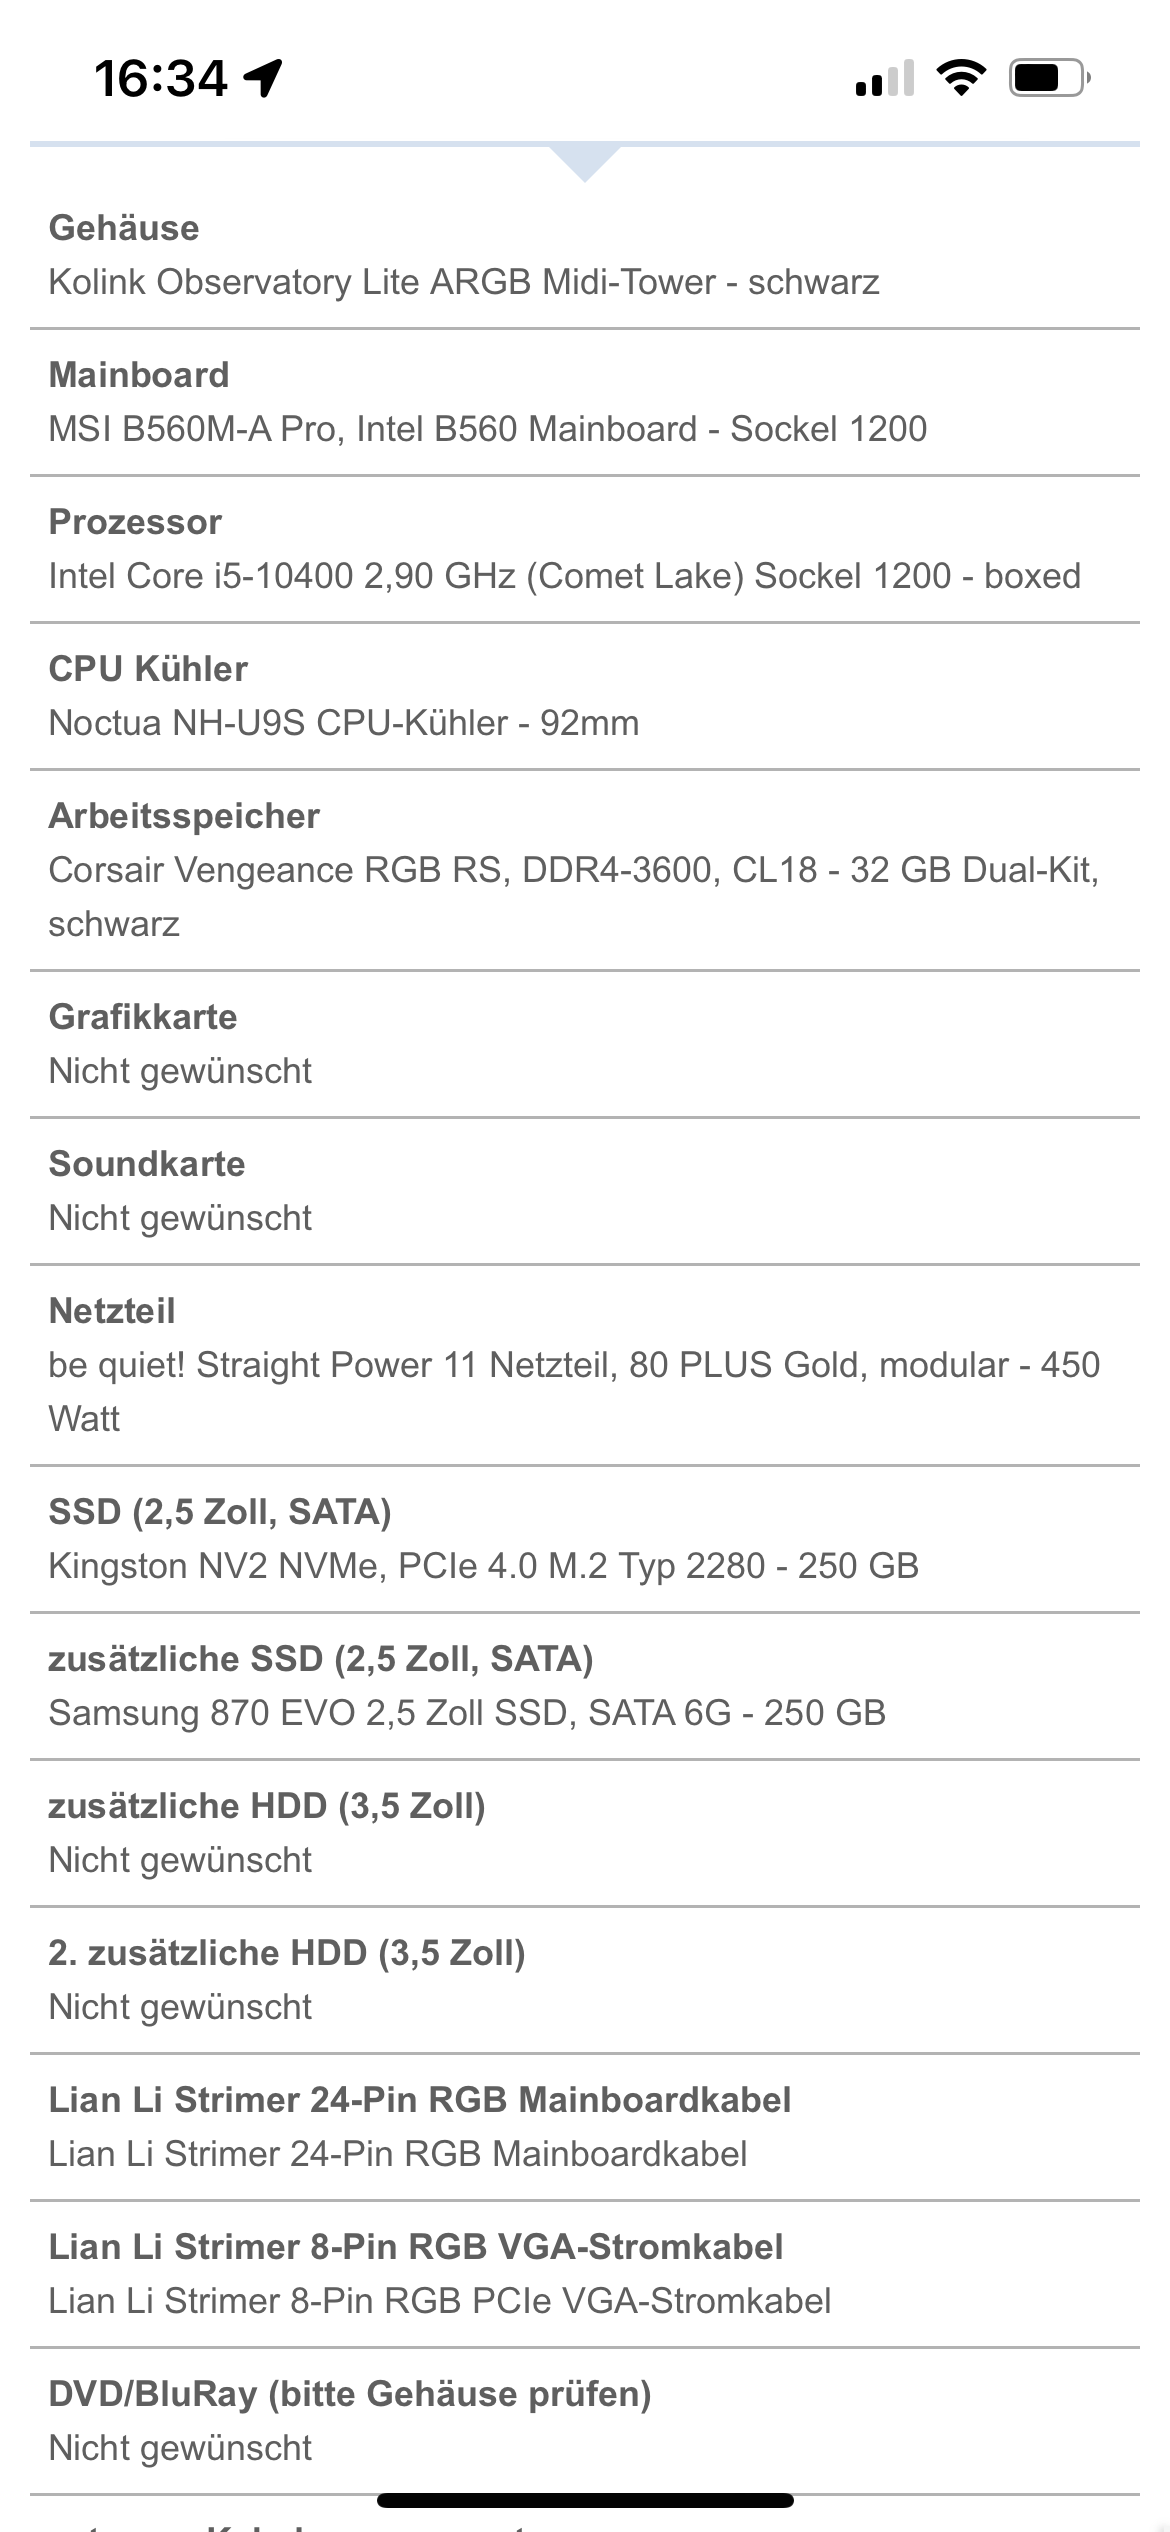
Task: Tap the Wi-Fi status icon
Action: (961, 78)
